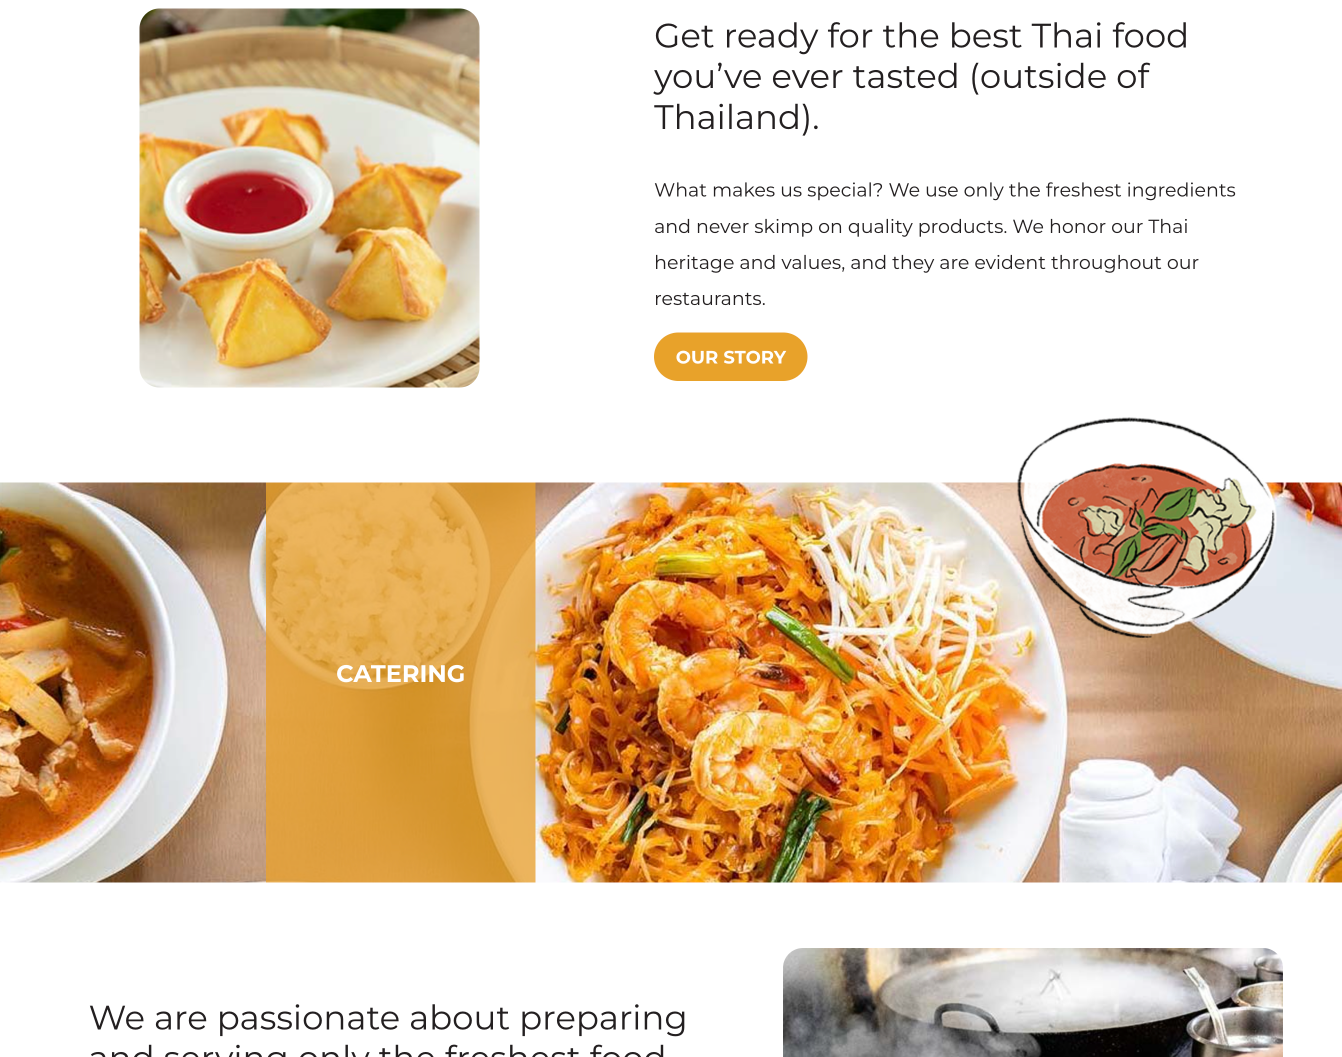Click the OUR STORY button
Viewport: 1342px width, 1057px height.
[x=730, y=357]
